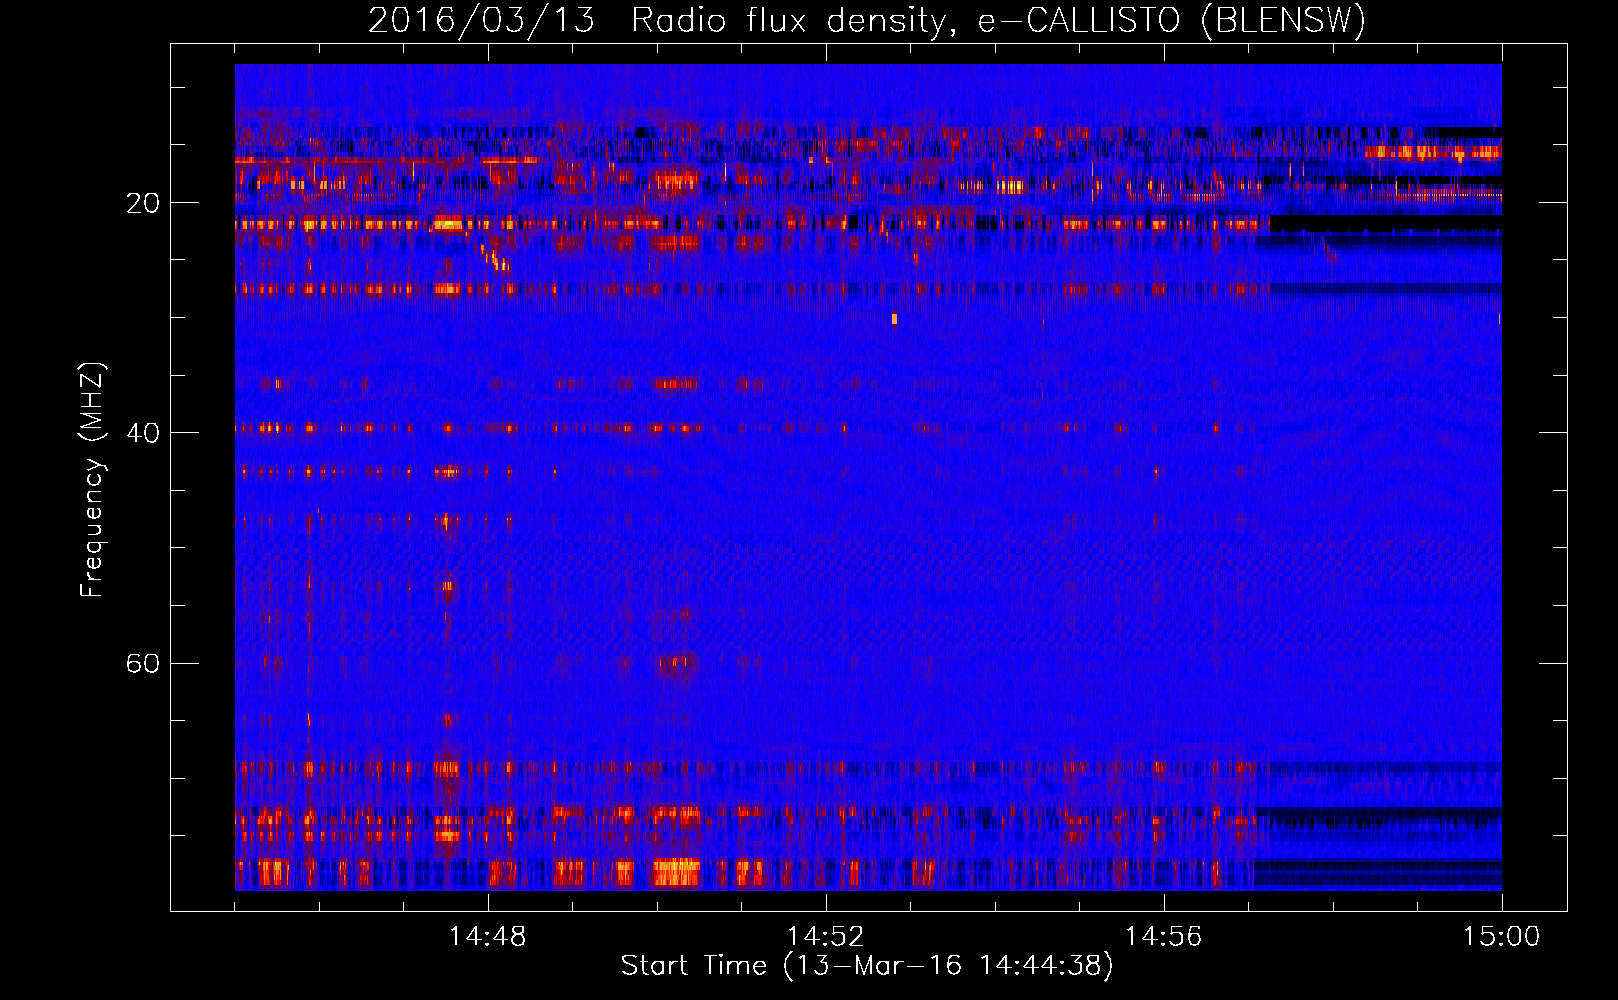The image size is (1618, 1000).
Task: Click the "14:52" time tick label
Action: tap(826, 937)
